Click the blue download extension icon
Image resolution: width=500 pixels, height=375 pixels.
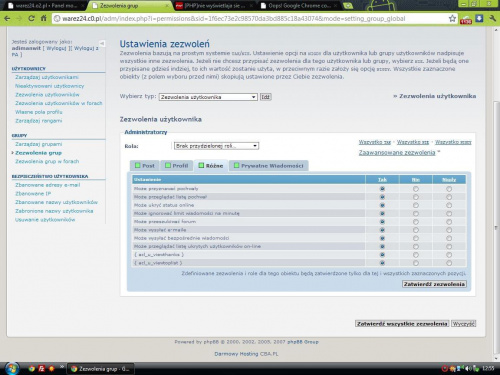[479, 18]
